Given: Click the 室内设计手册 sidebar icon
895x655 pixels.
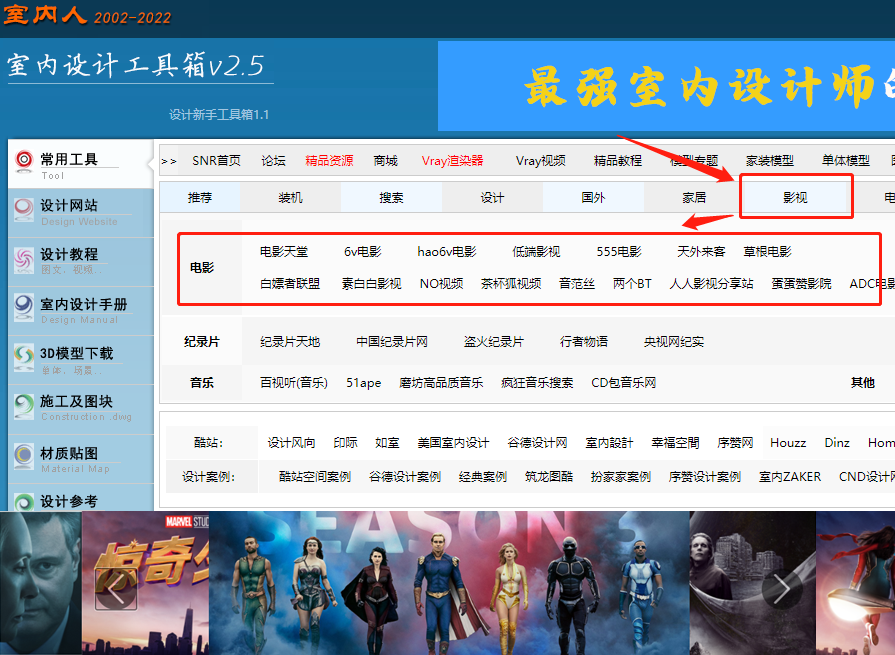Looking at the screenshot, I should pos(24,307).
